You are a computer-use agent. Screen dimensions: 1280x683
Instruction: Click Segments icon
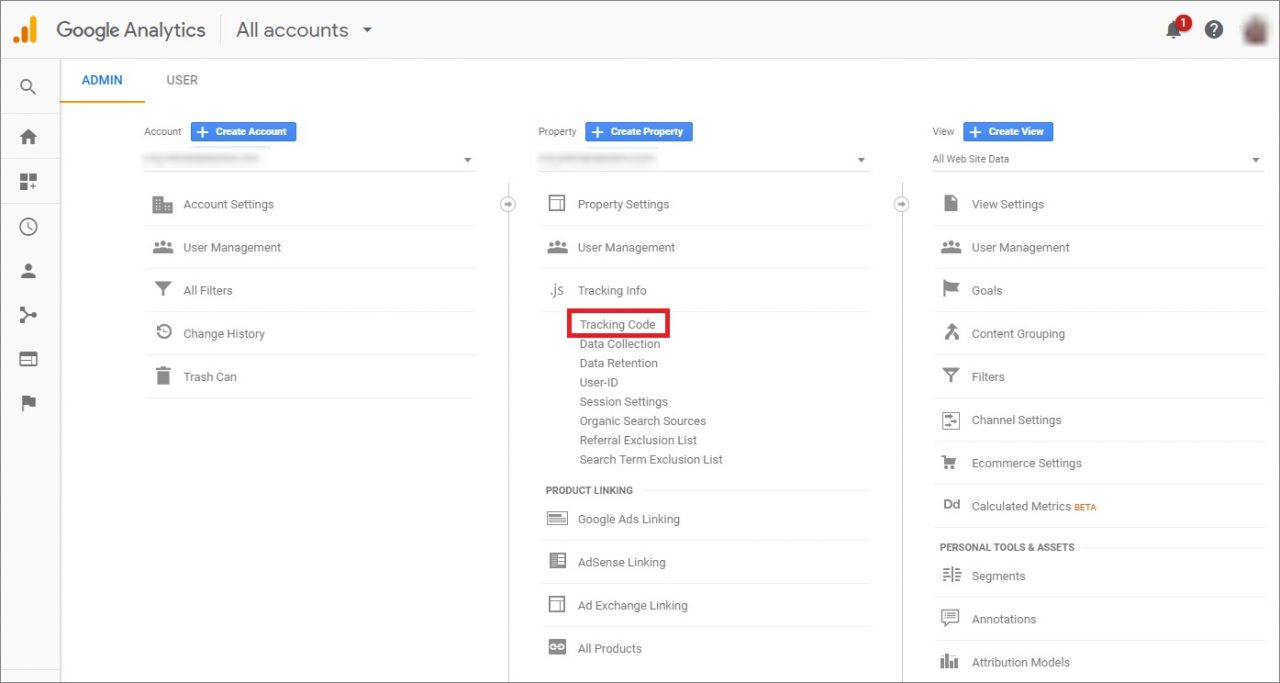tap(951, 575)
